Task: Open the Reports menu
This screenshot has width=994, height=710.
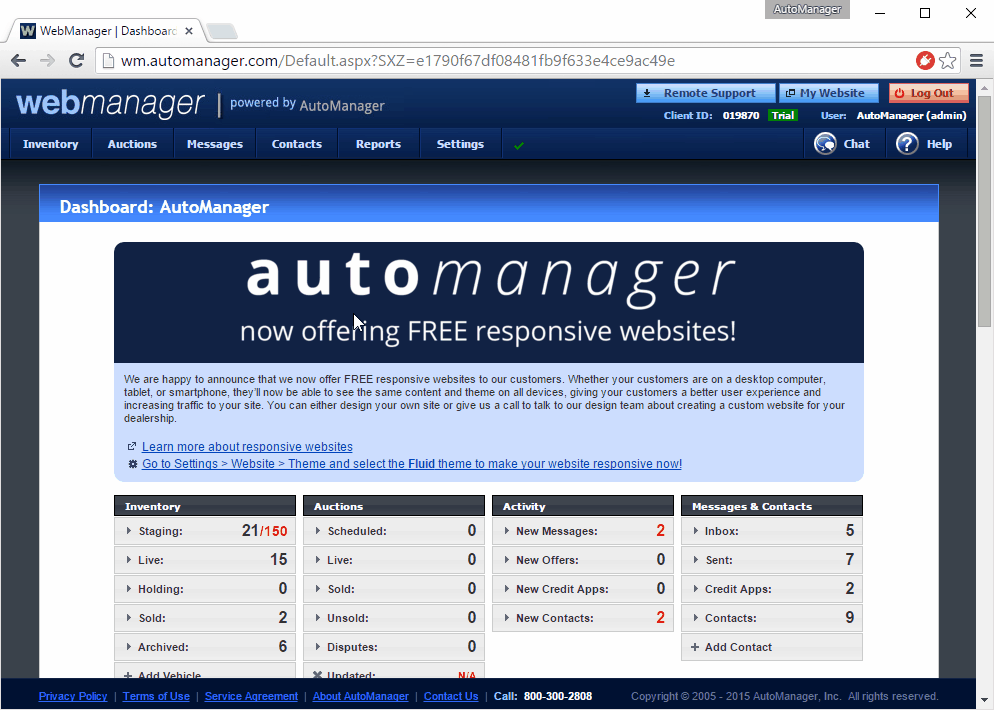Action: coord(378,144)
